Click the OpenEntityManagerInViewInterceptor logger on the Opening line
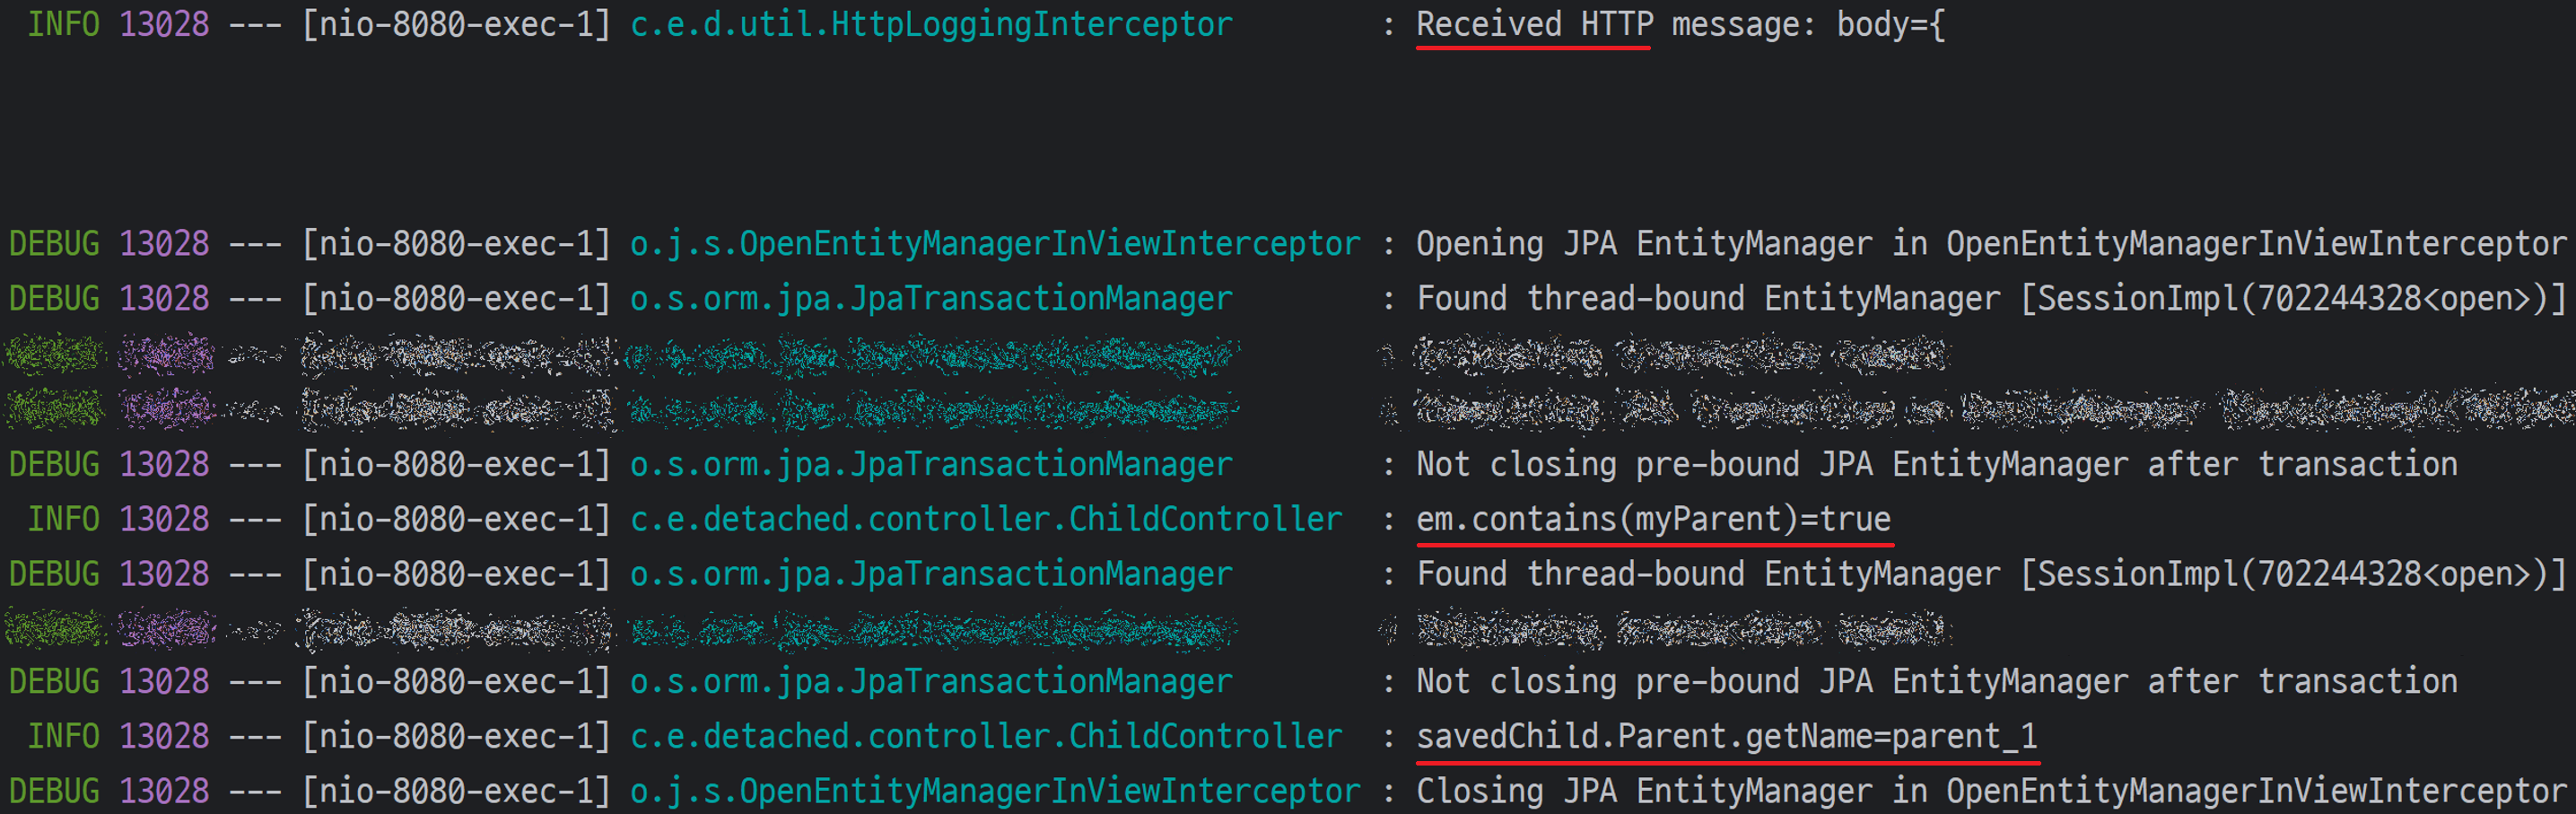This screenshot has width=2576, height=814. tap(995, 243)
